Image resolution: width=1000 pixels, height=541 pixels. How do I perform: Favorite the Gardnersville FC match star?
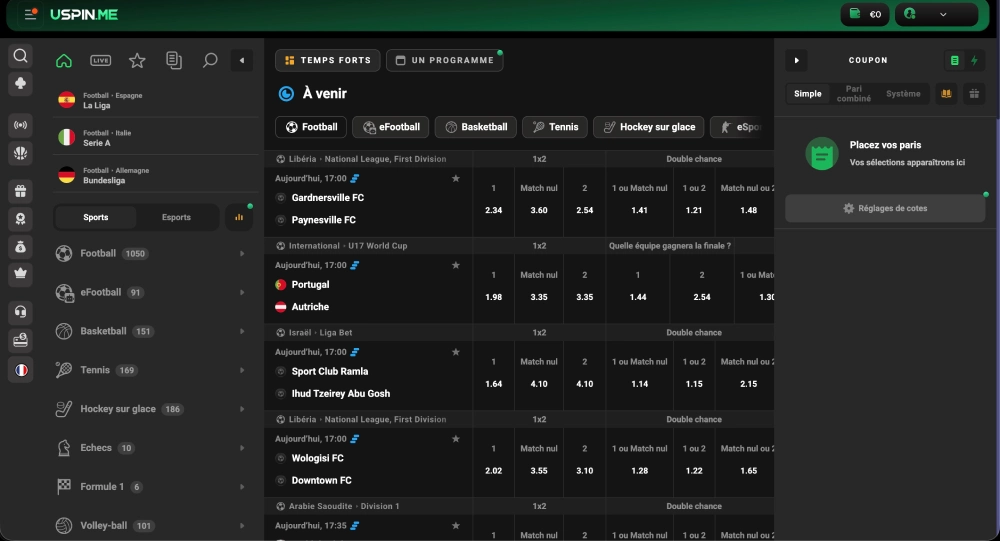point(455,179)
